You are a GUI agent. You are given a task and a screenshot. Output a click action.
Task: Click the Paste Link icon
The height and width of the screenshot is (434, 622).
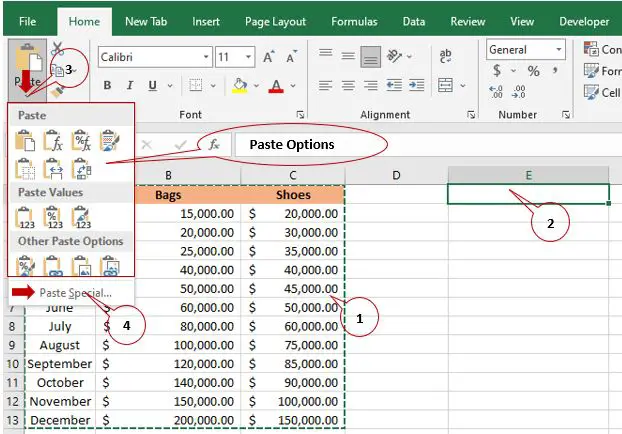(x=53, y=266)
